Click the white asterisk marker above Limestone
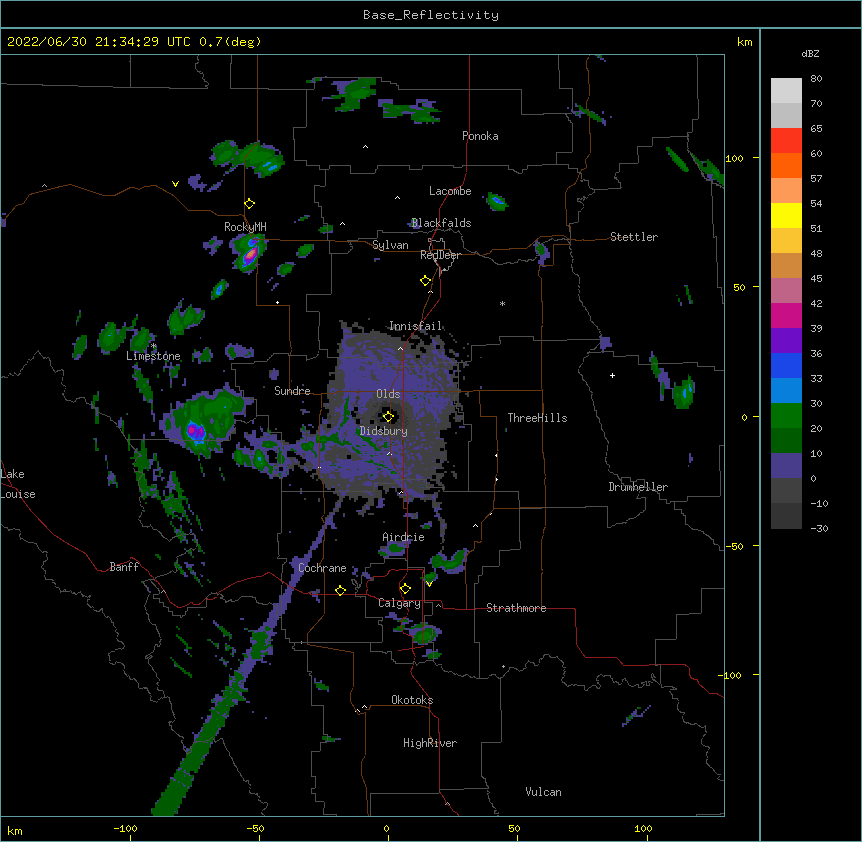The height and width of the screenshot is (842, 862). (153, 346)
